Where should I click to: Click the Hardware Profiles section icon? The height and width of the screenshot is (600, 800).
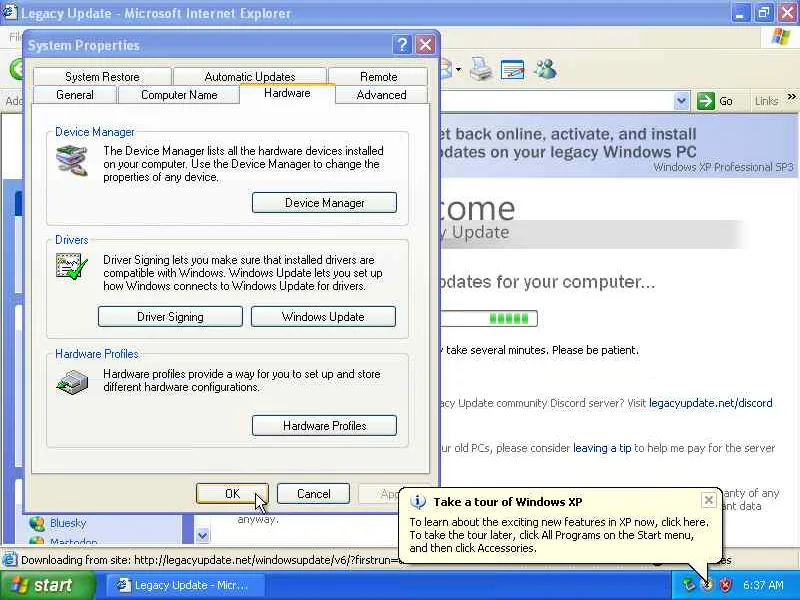pos(71,382)
